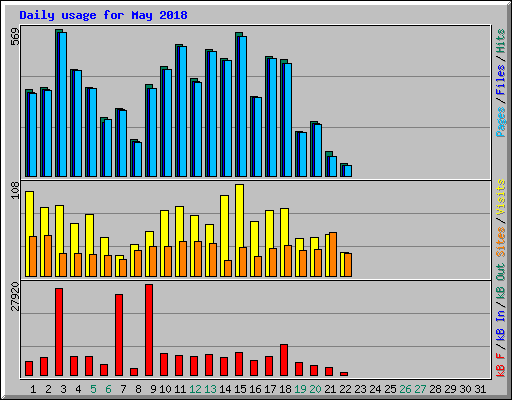Click the Hits legend label

click(x=501, y=42)
